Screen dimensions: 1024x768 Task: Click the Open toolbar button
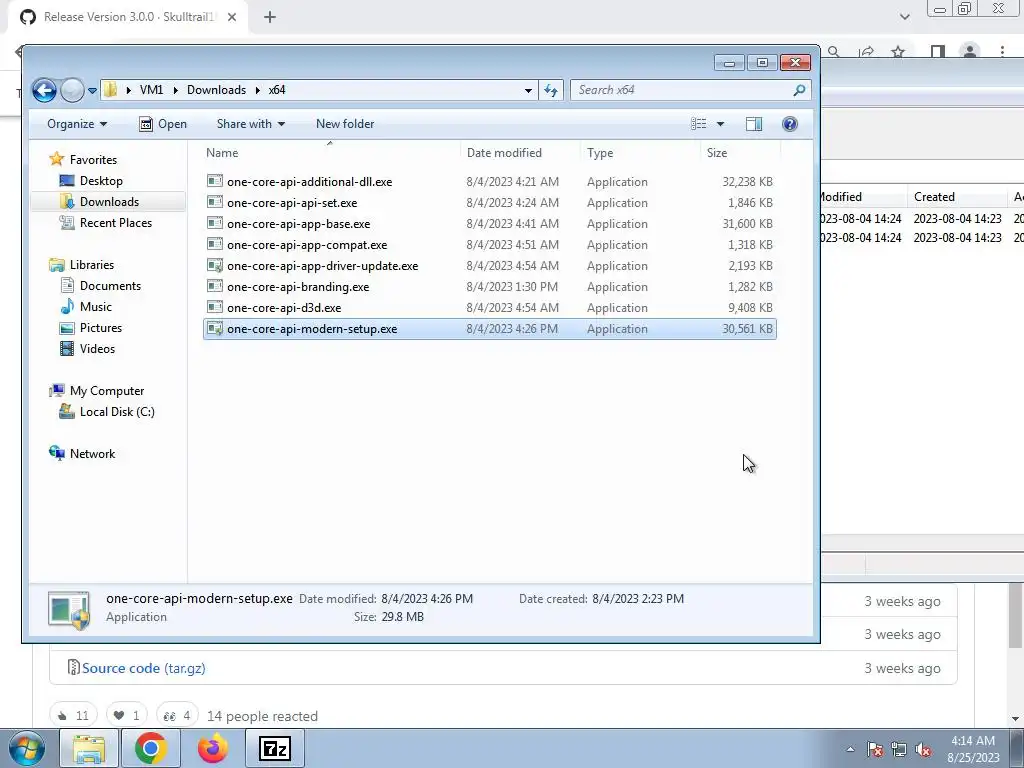163,124
